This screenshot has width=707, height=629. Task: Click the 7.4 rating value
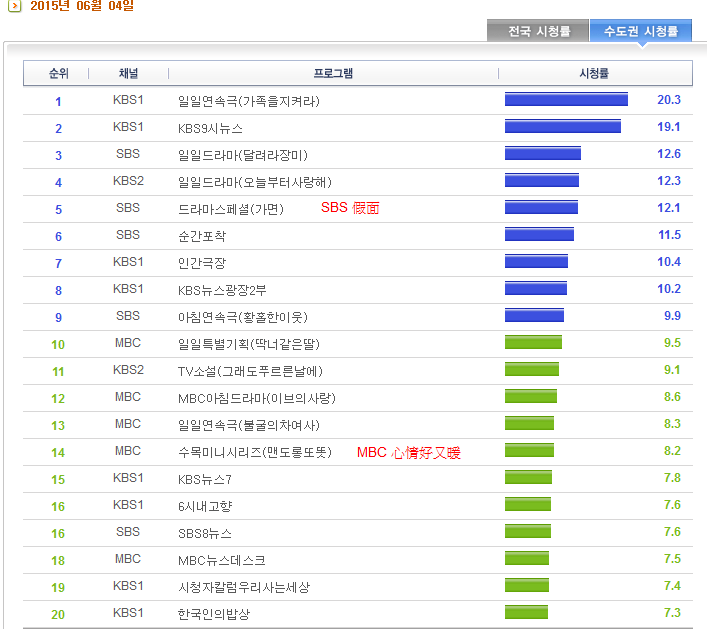(x=672, y=586)
